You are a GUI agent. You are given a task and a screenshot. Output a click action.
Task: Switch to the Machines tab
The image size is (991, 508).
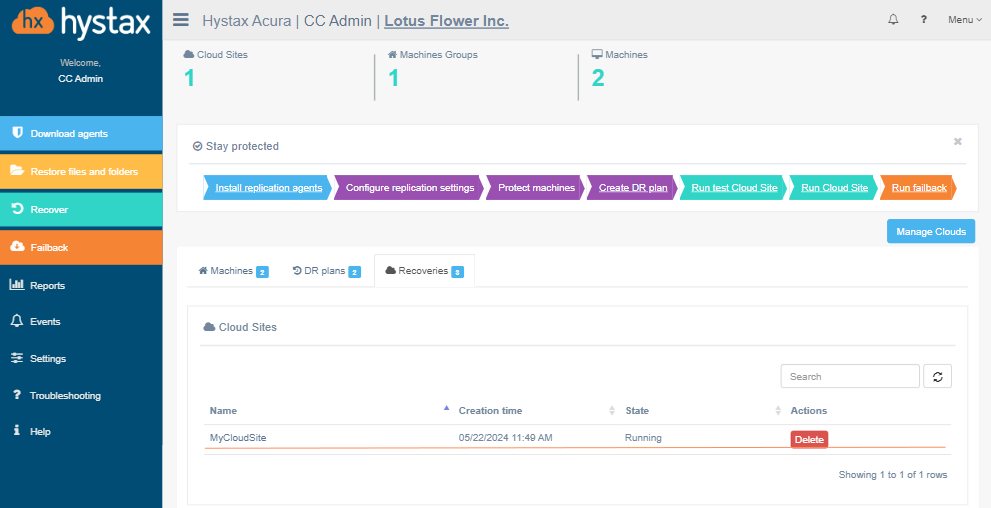[x=233, y=271]
